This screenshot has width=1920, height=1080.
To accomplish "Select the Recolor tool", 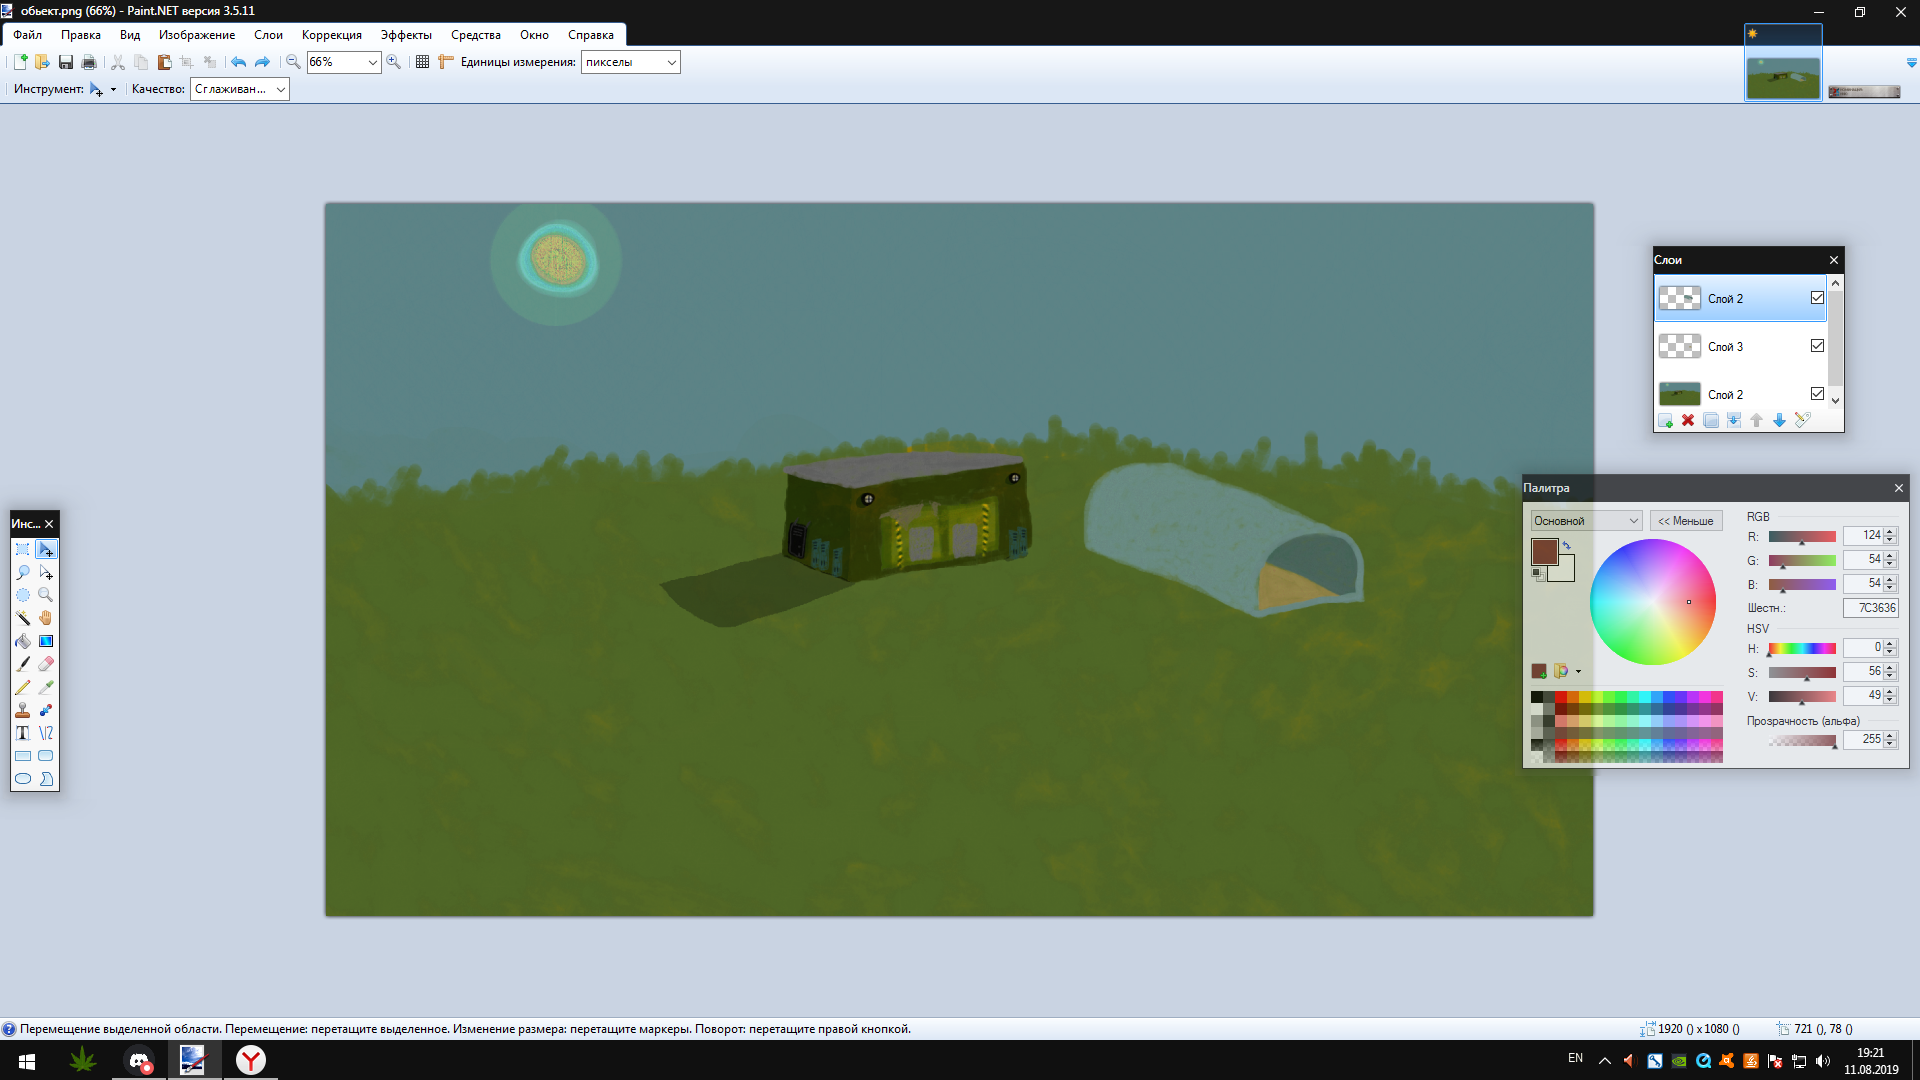I will pyautogui.click(x=46, y=710).
